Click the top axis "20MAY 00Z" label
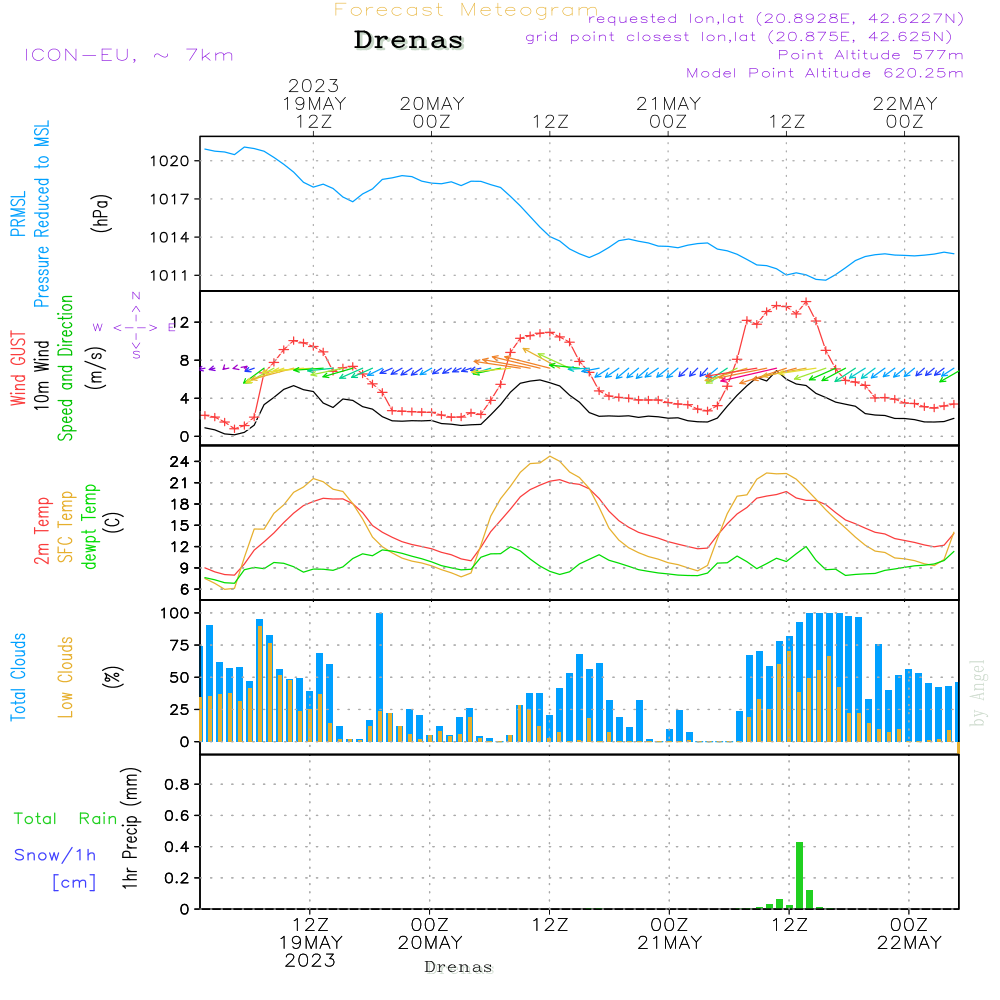Image resolution: width=1000 pixels, height=1000 pixels. [x=432, y=112]
